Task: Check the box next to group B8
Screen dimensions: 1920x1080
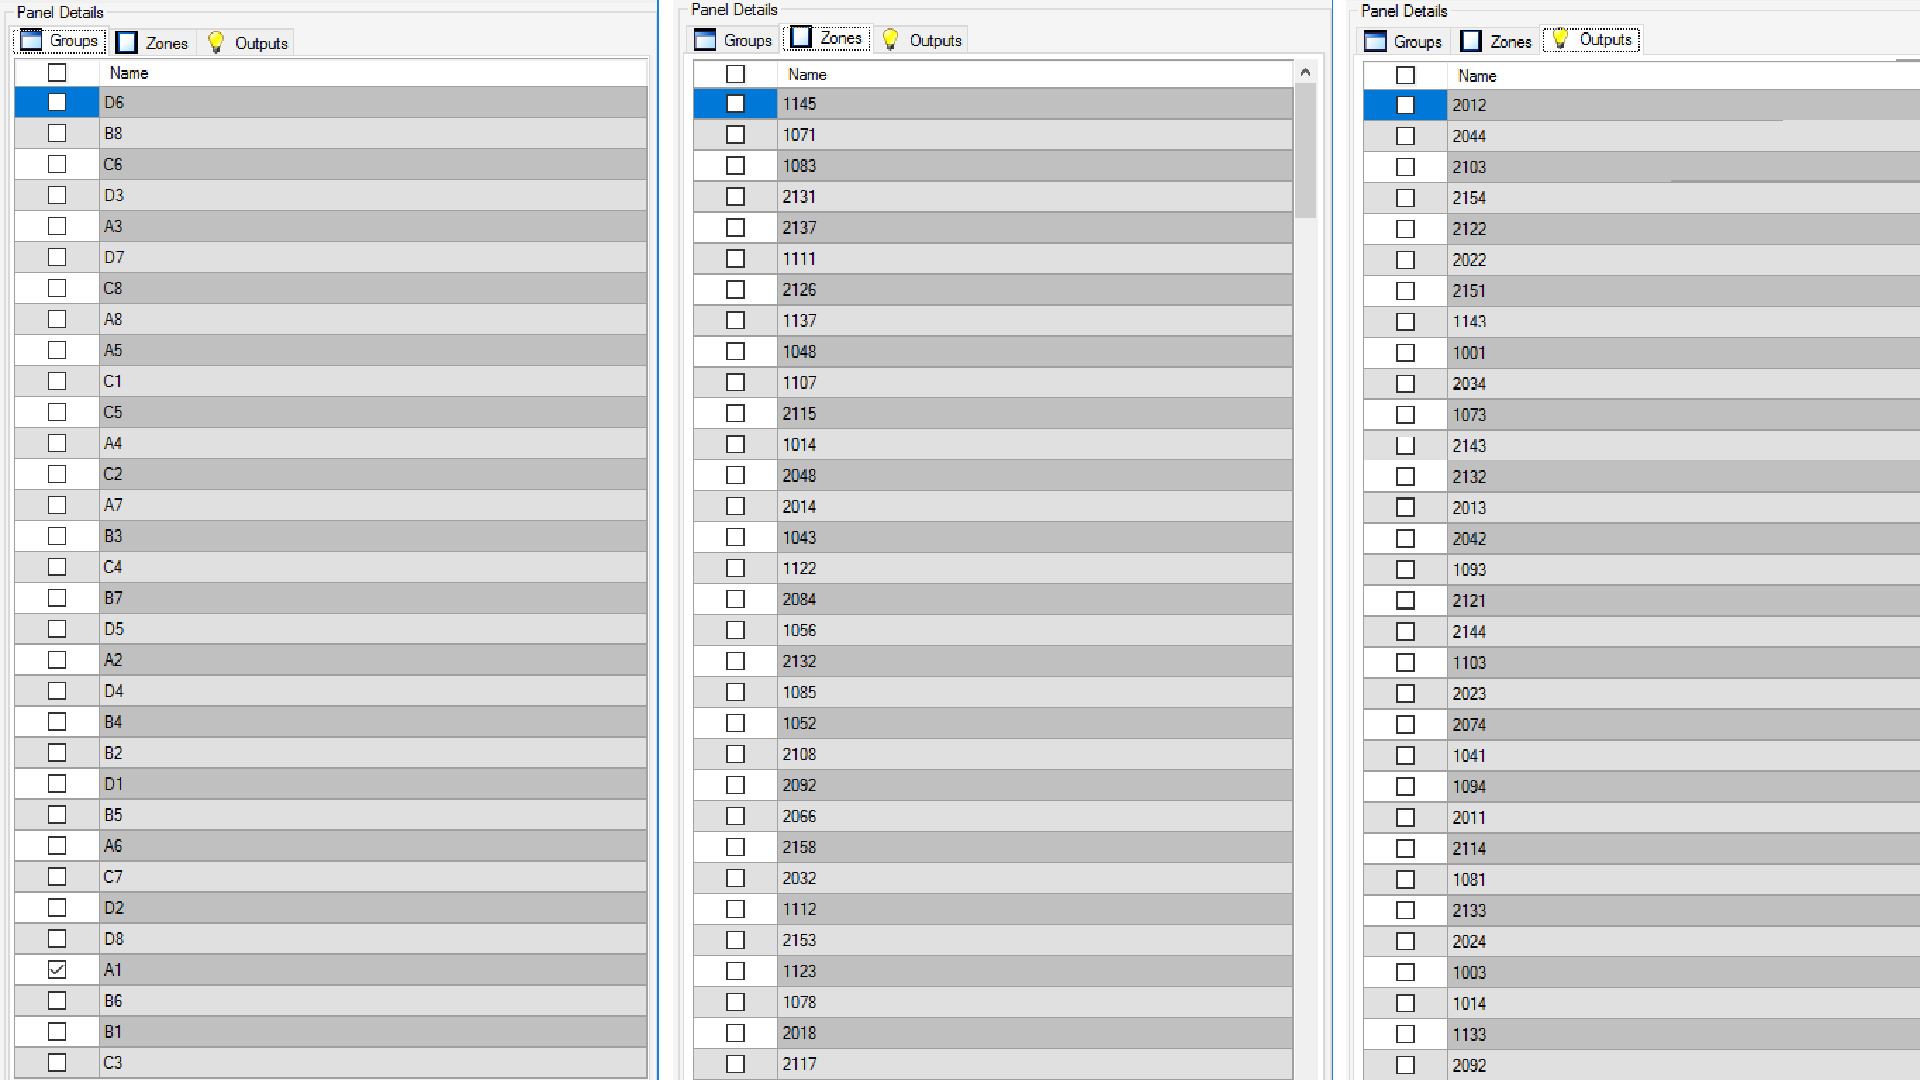Action: pos(57,133)
